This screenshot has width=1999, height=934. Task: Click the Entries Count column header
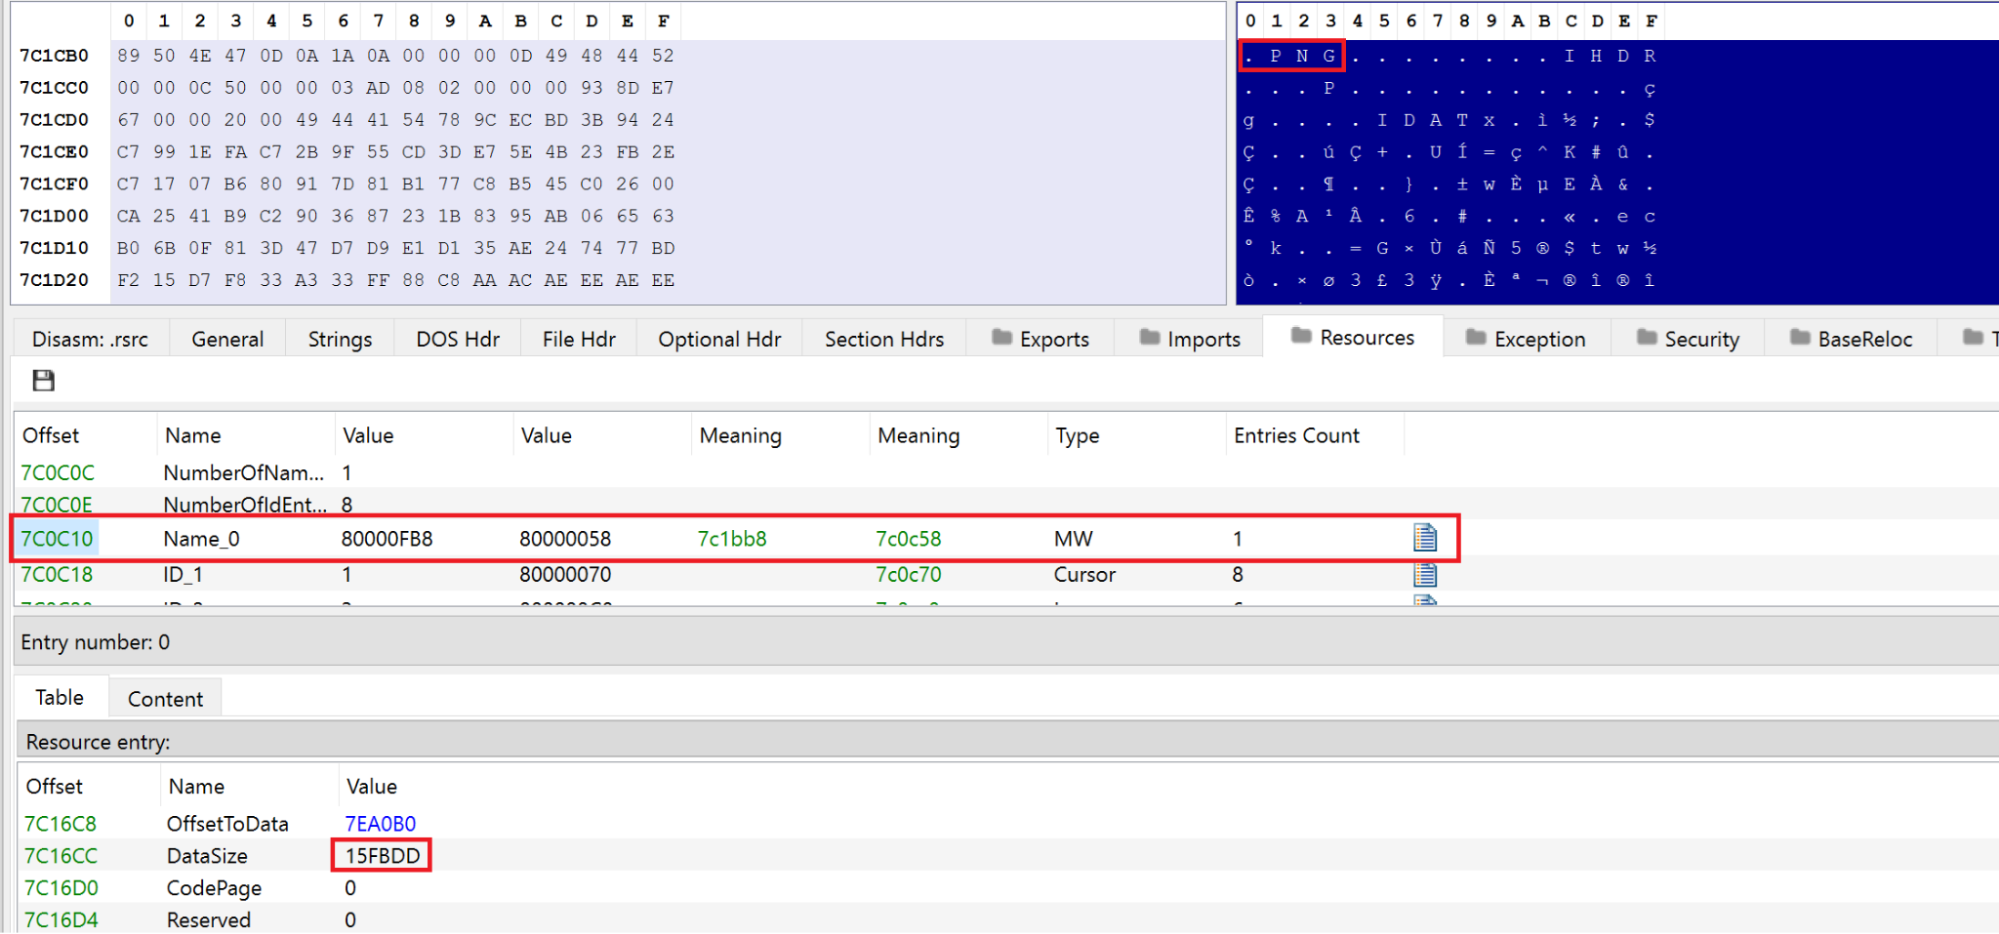pyautogui.click(x=1296, y=436)
